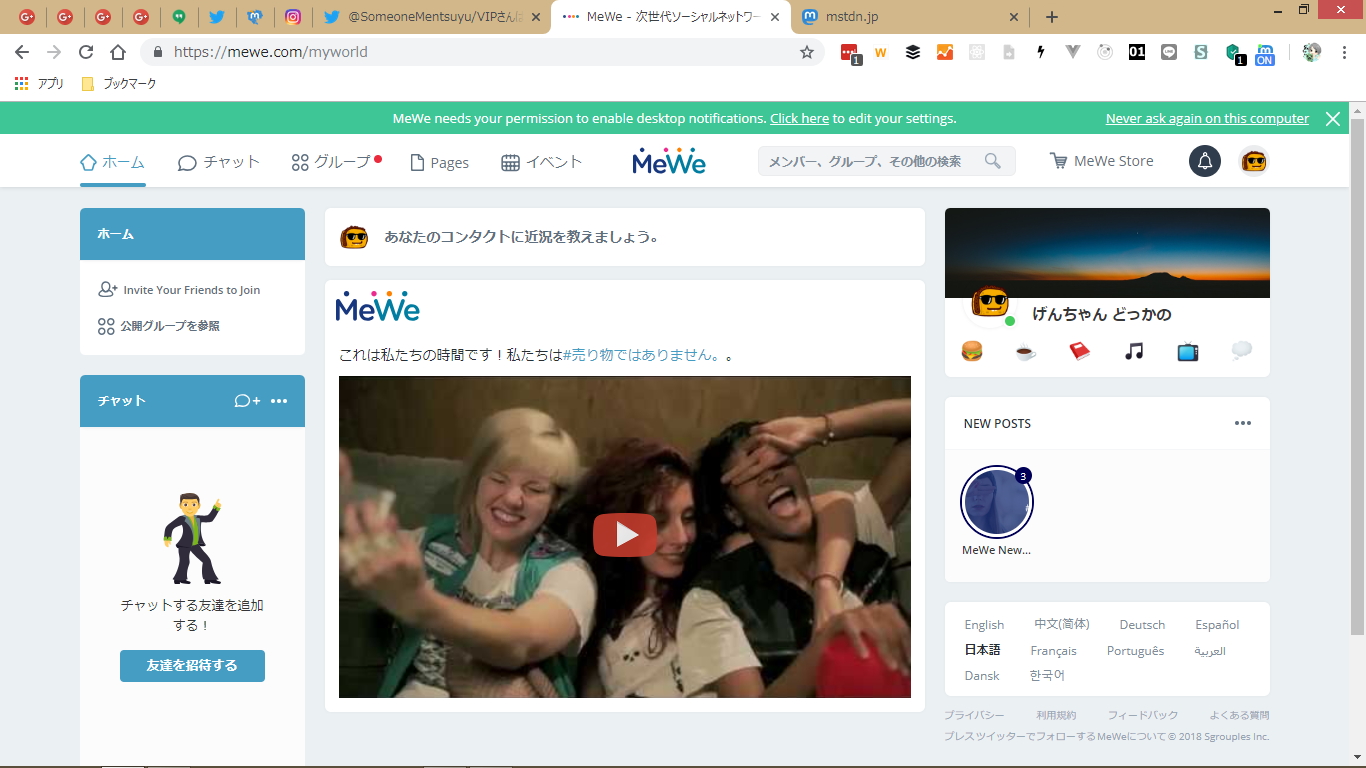The image size is (1366, 768).
Task: Select the red book status icon
Action: (1080, 351)
